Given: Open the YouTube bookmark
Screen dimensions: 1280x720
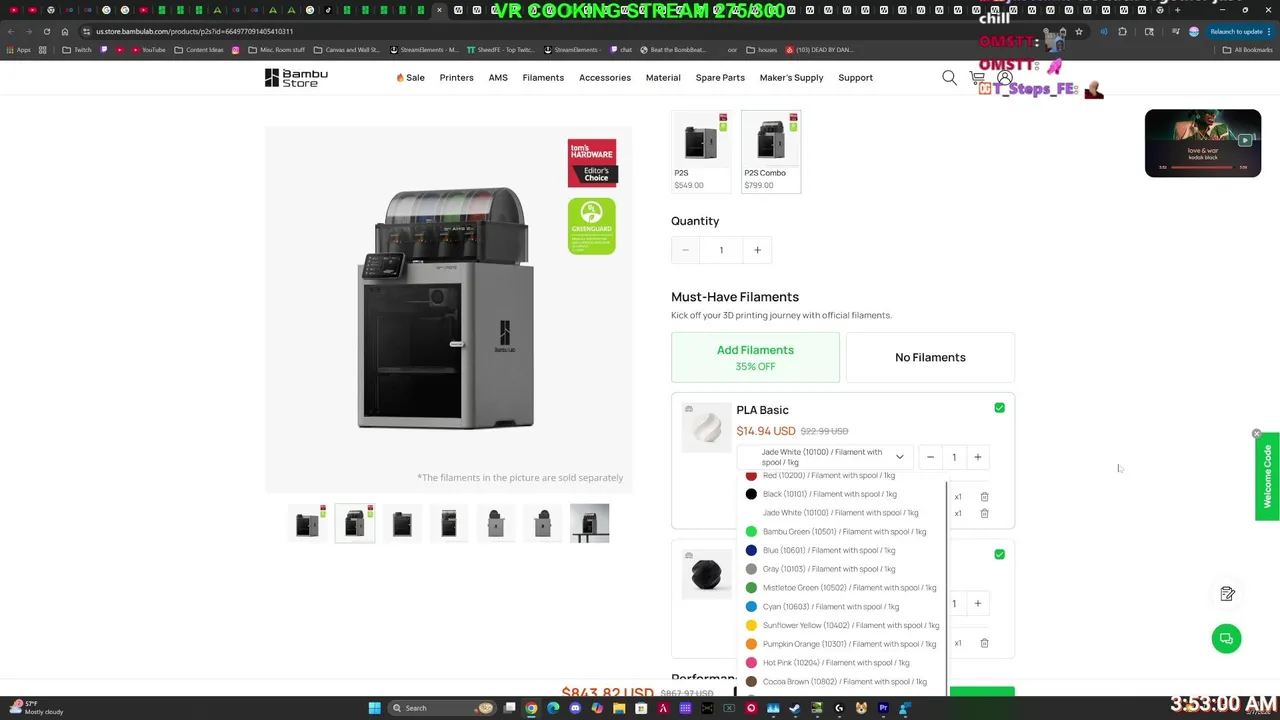Looking at the screenshot, I should coord(147,49).
